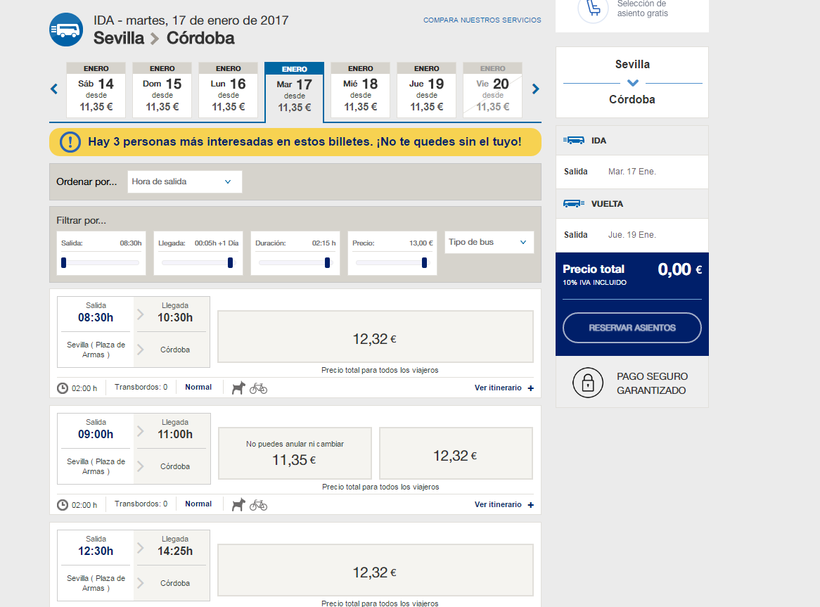Select the Jue 19 date tab

pyautogui.click(x=427, y=91)
